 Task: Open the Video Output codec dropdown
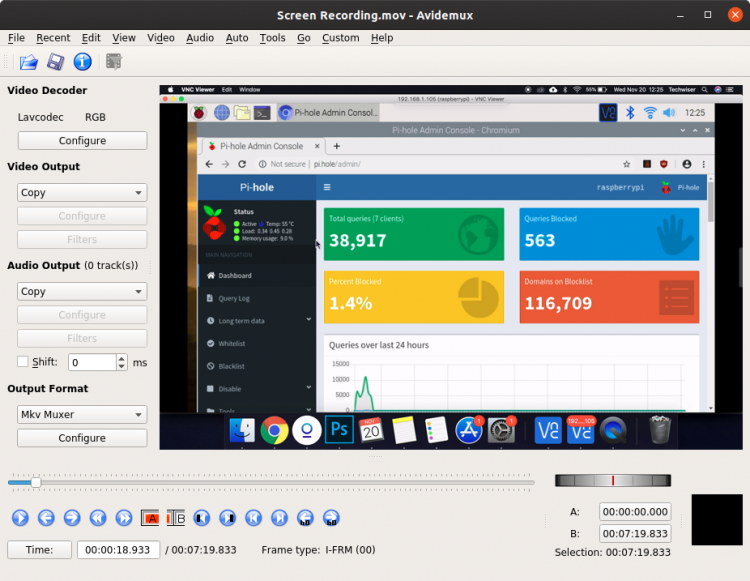tap(82, 193)
